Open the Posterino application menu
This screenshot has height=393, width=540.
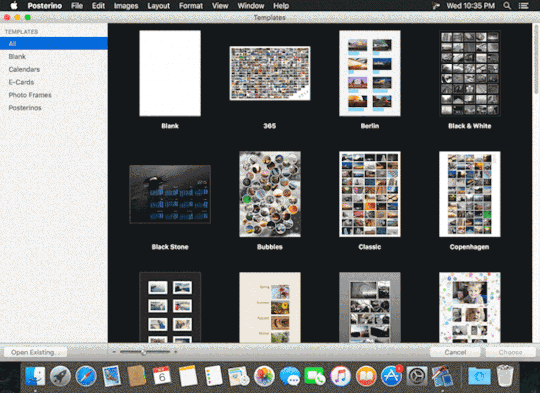point(45,6)
